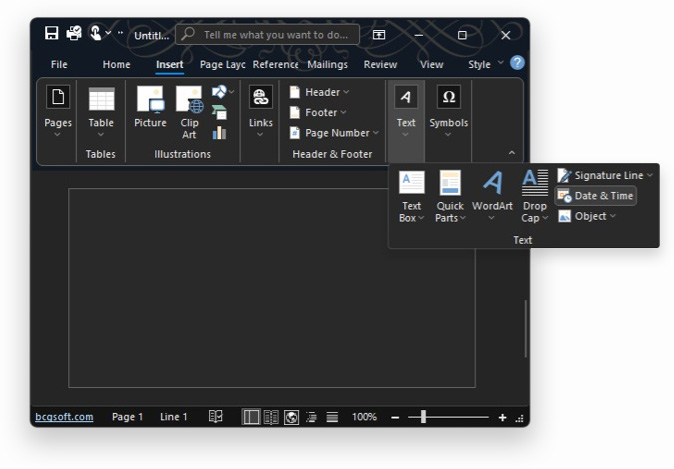Open the arrow beside the touch mode icon
Image resolution: width=674 pixels, height=469 pixels.
[x=108, y=33]
